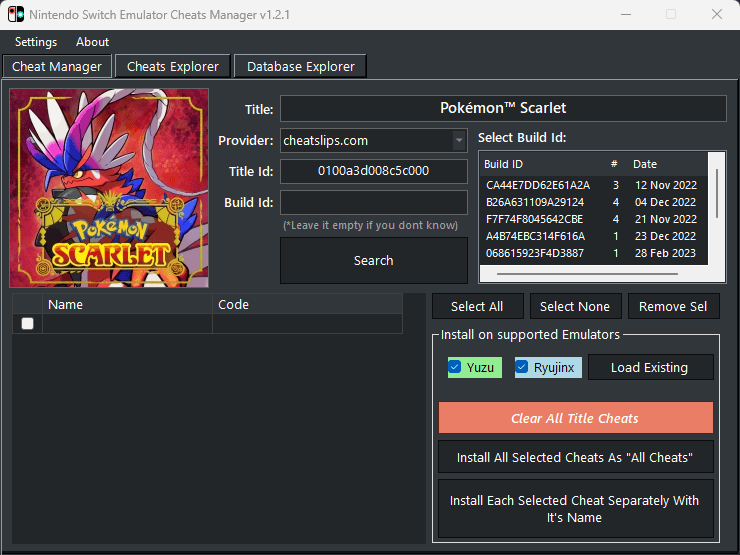Open the Settings menu
The width and height of the screenshot is (740, 555).
[x=36, y=42]
